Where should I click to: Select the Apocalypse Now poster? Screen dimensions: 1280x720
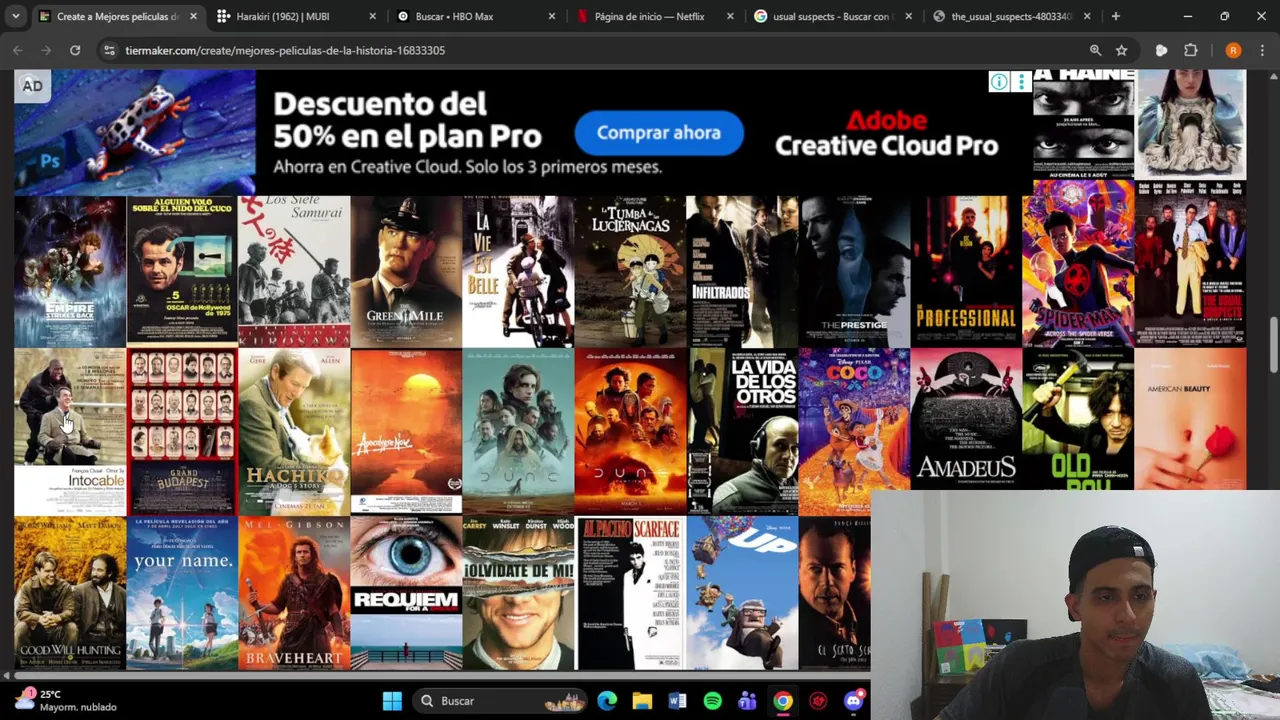point(406,432)
